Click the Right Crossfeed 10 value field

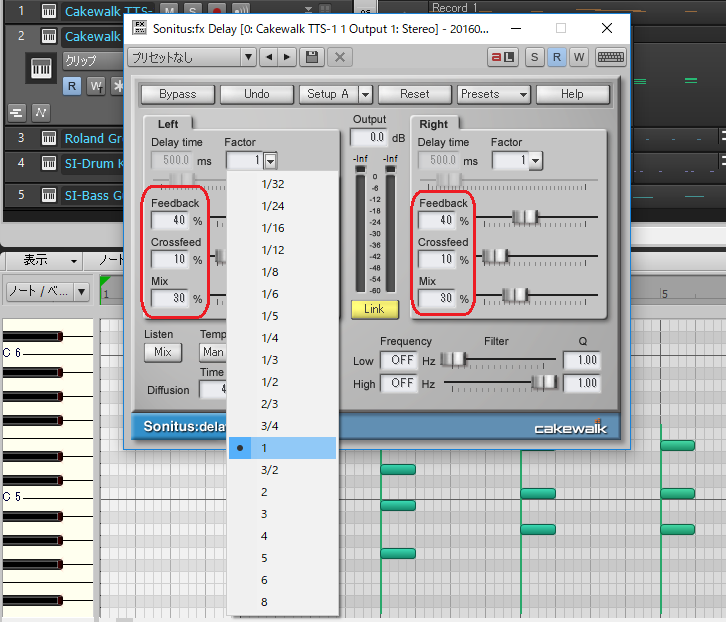click(x=437, y=259)
